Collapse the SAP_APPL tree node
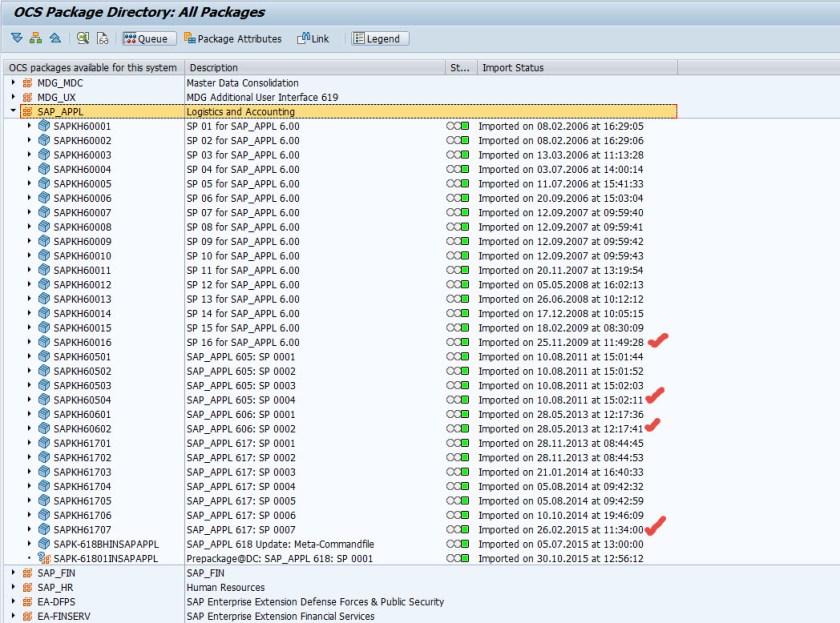Image resolution: width=840 pixels, height=623 pixels. pyautogui.click(x=12, y=112)
